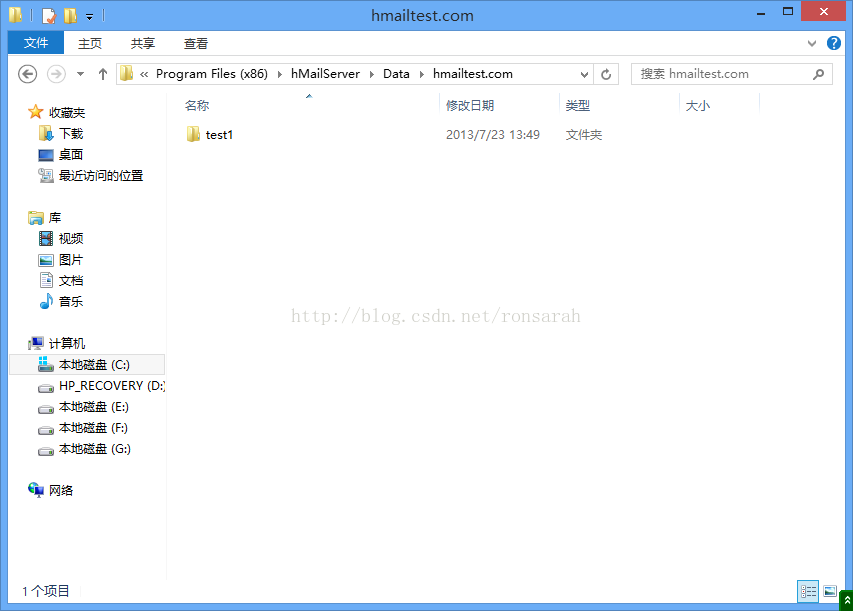This screenshot has height=611, width=853.
Task: Select the test1 folder icon
Action: pyautogui.click(x=193, y=134)
